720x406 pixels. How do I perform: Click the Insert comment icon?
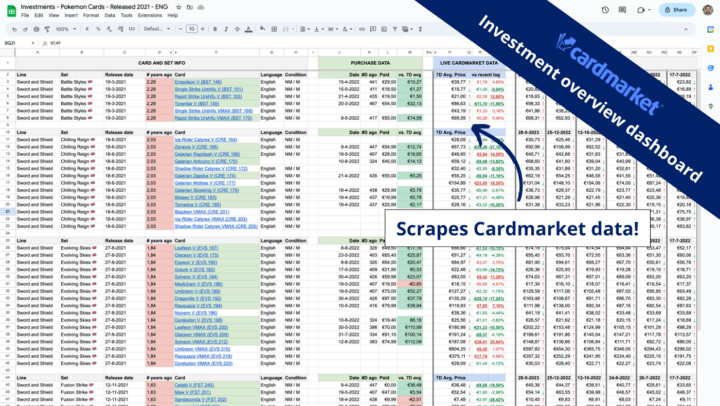(x=373, y=29)
